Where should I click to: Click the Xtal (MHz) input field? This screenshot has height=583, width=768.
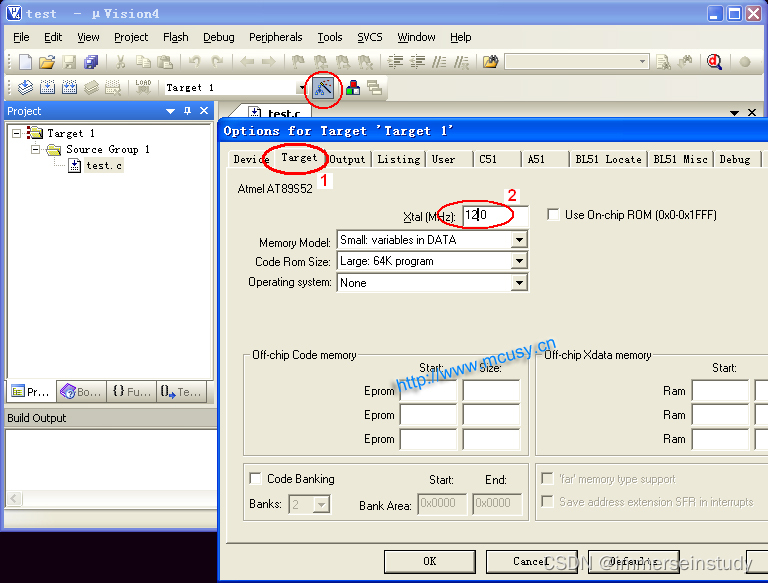[x=495, y=215]
